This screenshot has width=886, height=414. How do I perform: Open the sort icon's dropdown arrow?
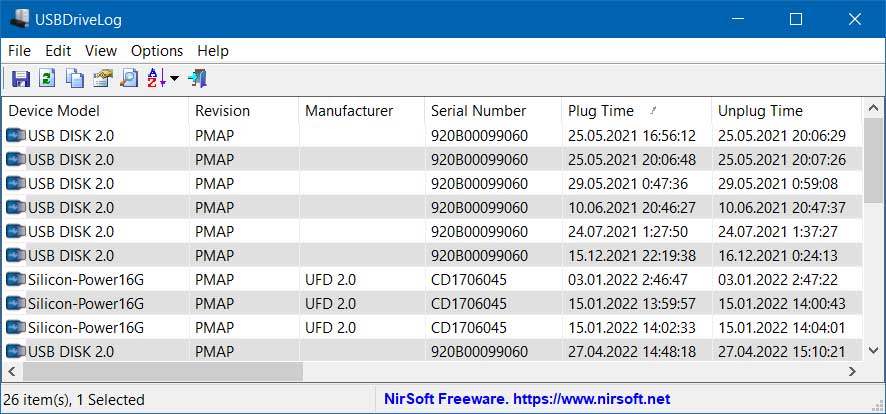click(x=174, y=79)
